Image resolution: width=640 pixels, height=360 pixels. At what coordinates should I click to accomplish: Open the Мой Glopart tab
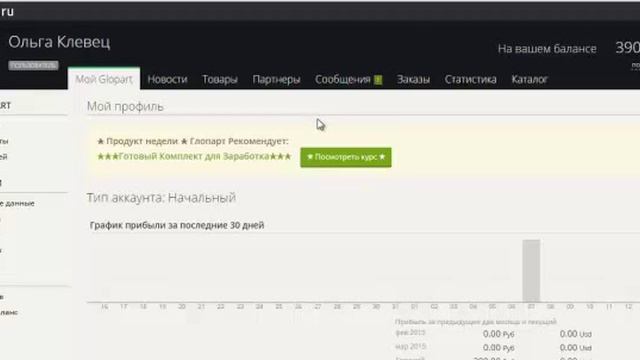click(x=104, y=79)
